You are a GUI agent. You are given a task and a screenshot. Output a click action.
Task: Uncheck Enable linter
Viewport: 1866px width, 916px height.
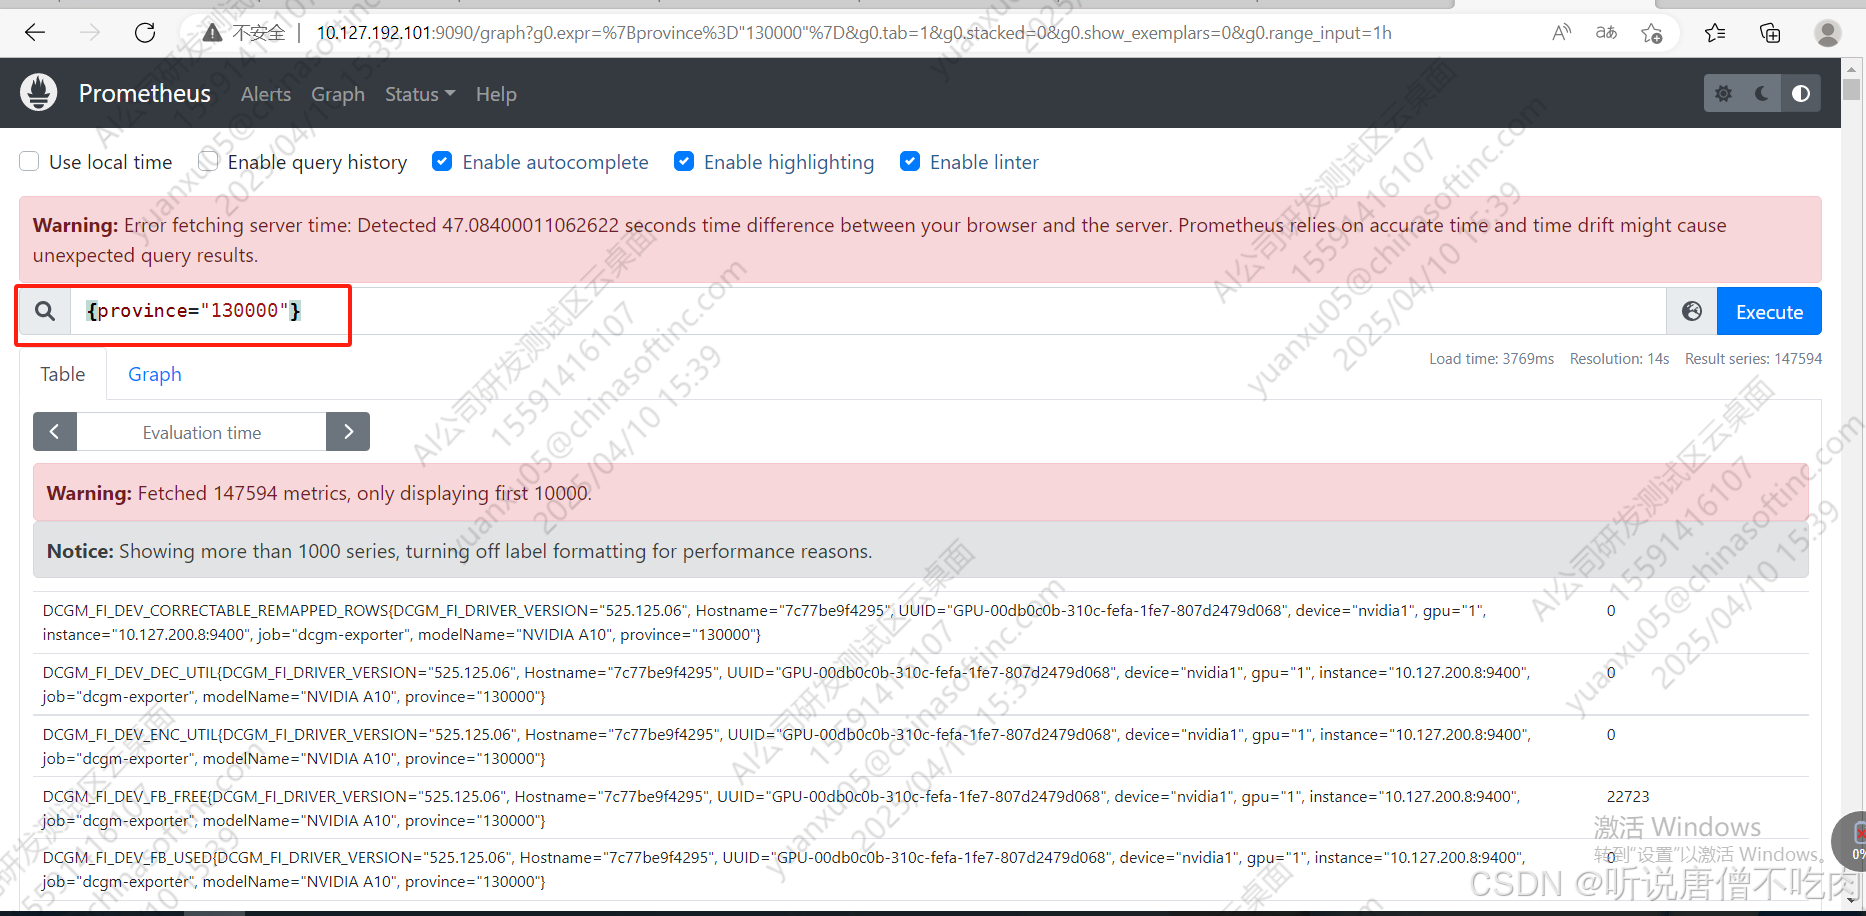(910, 161)
